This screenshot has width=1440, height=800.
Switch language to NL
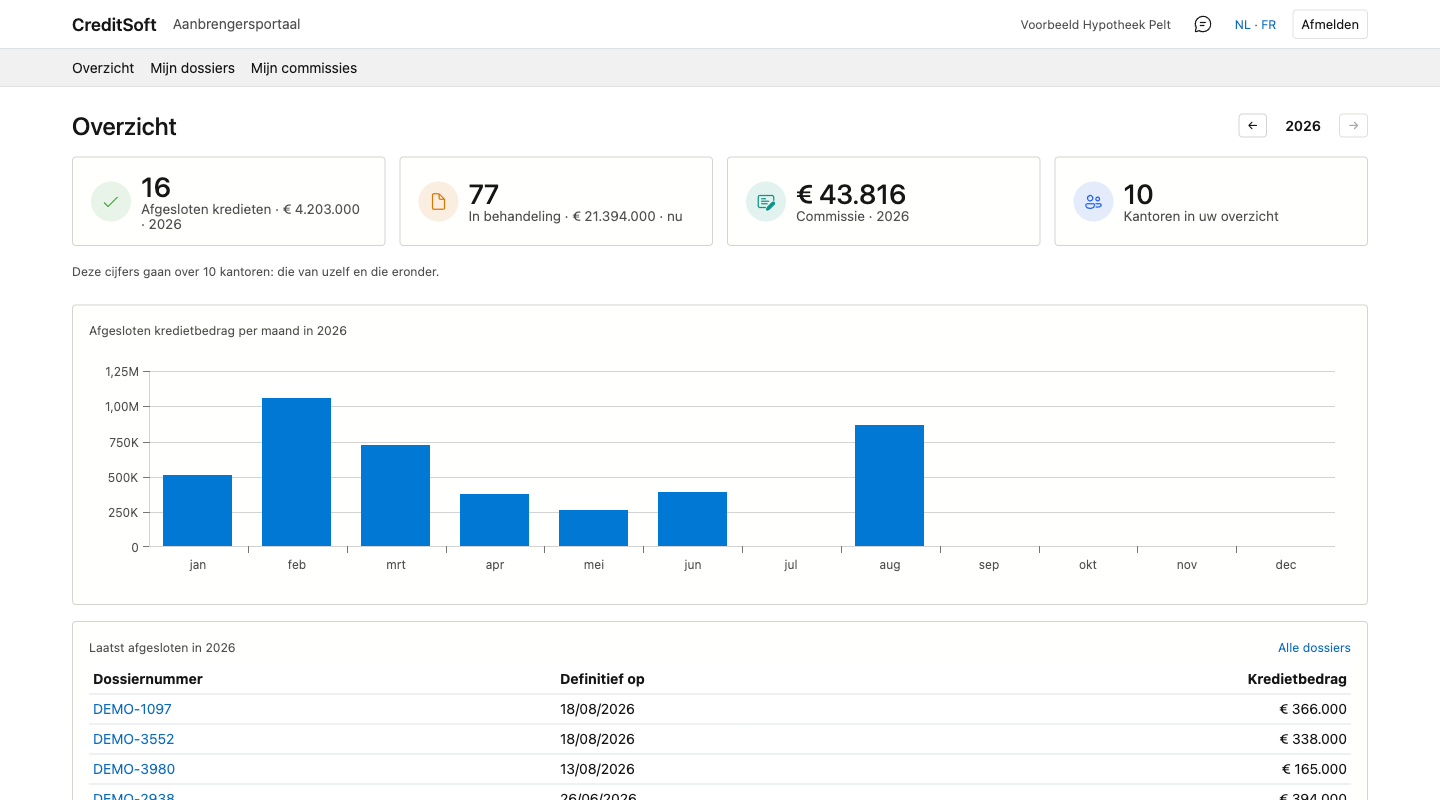point(1242,25)
